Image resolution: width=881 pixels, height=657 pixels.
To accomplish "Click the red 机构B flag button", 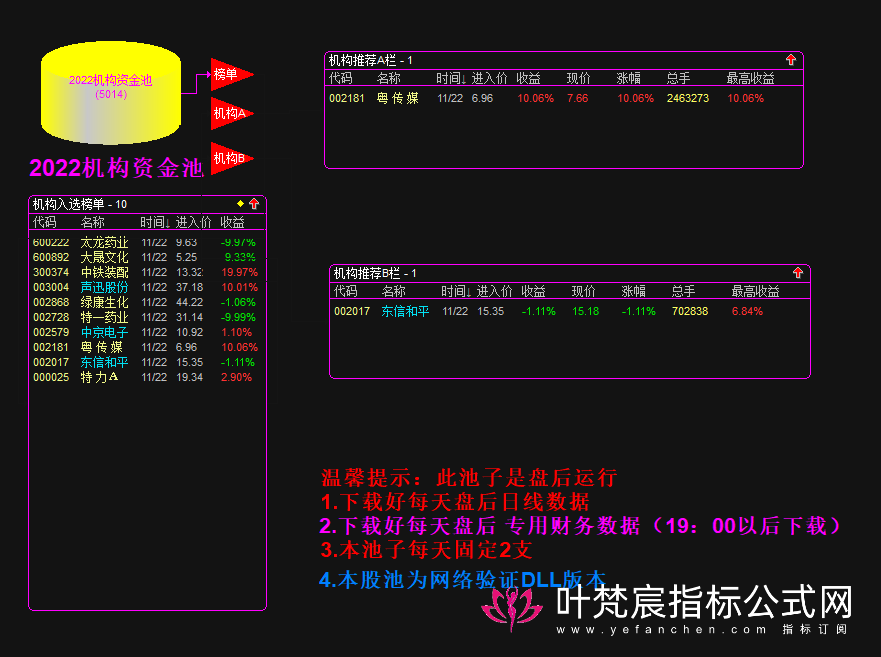I will point(230,158).
